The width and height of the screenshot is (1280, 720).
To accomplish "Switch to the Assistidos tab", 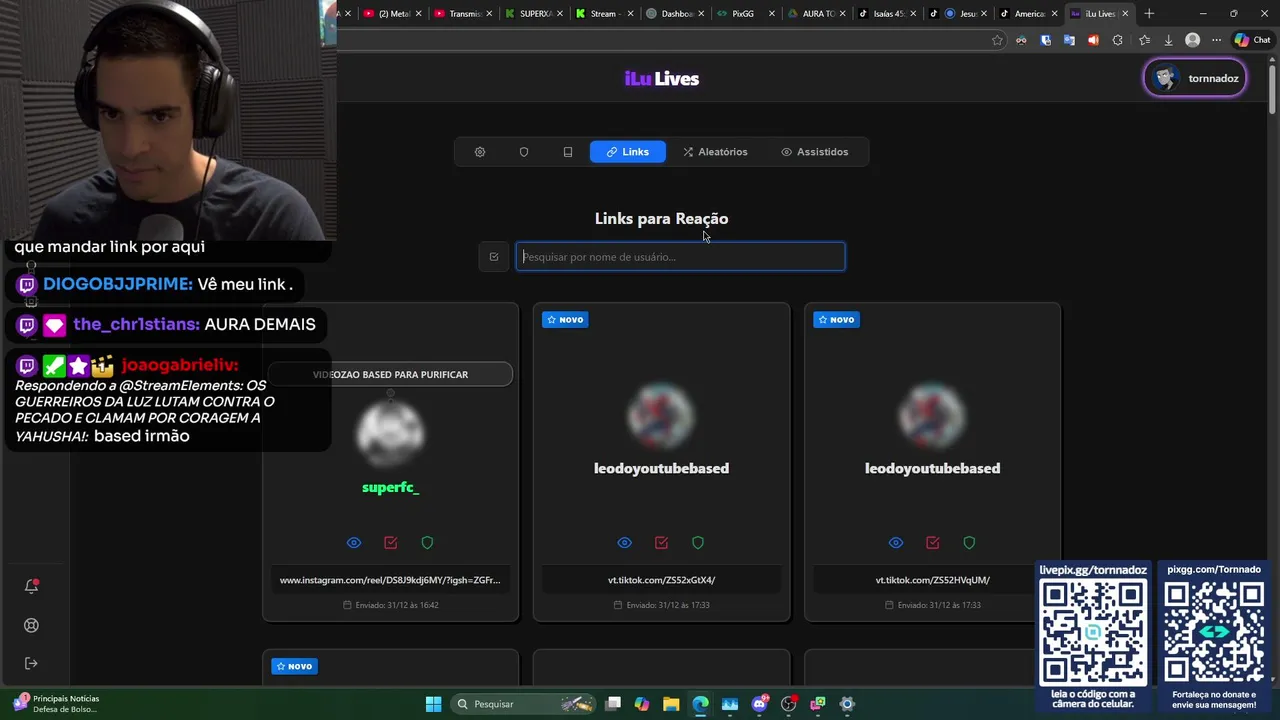I will point(815,152).
